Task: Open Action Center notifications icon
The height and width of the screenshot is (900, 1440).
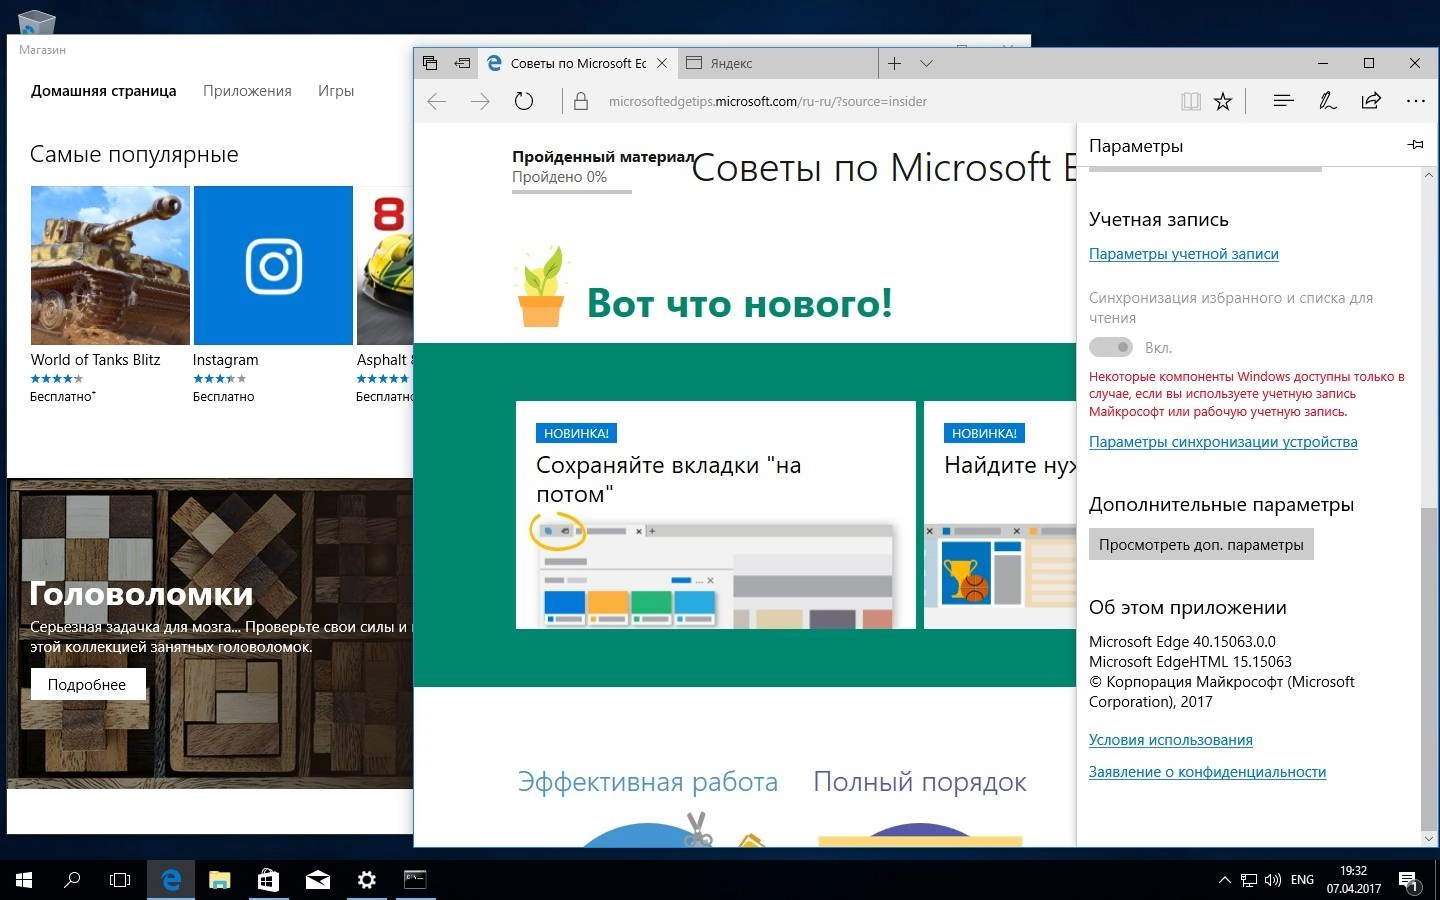Action: [1409, 882]
